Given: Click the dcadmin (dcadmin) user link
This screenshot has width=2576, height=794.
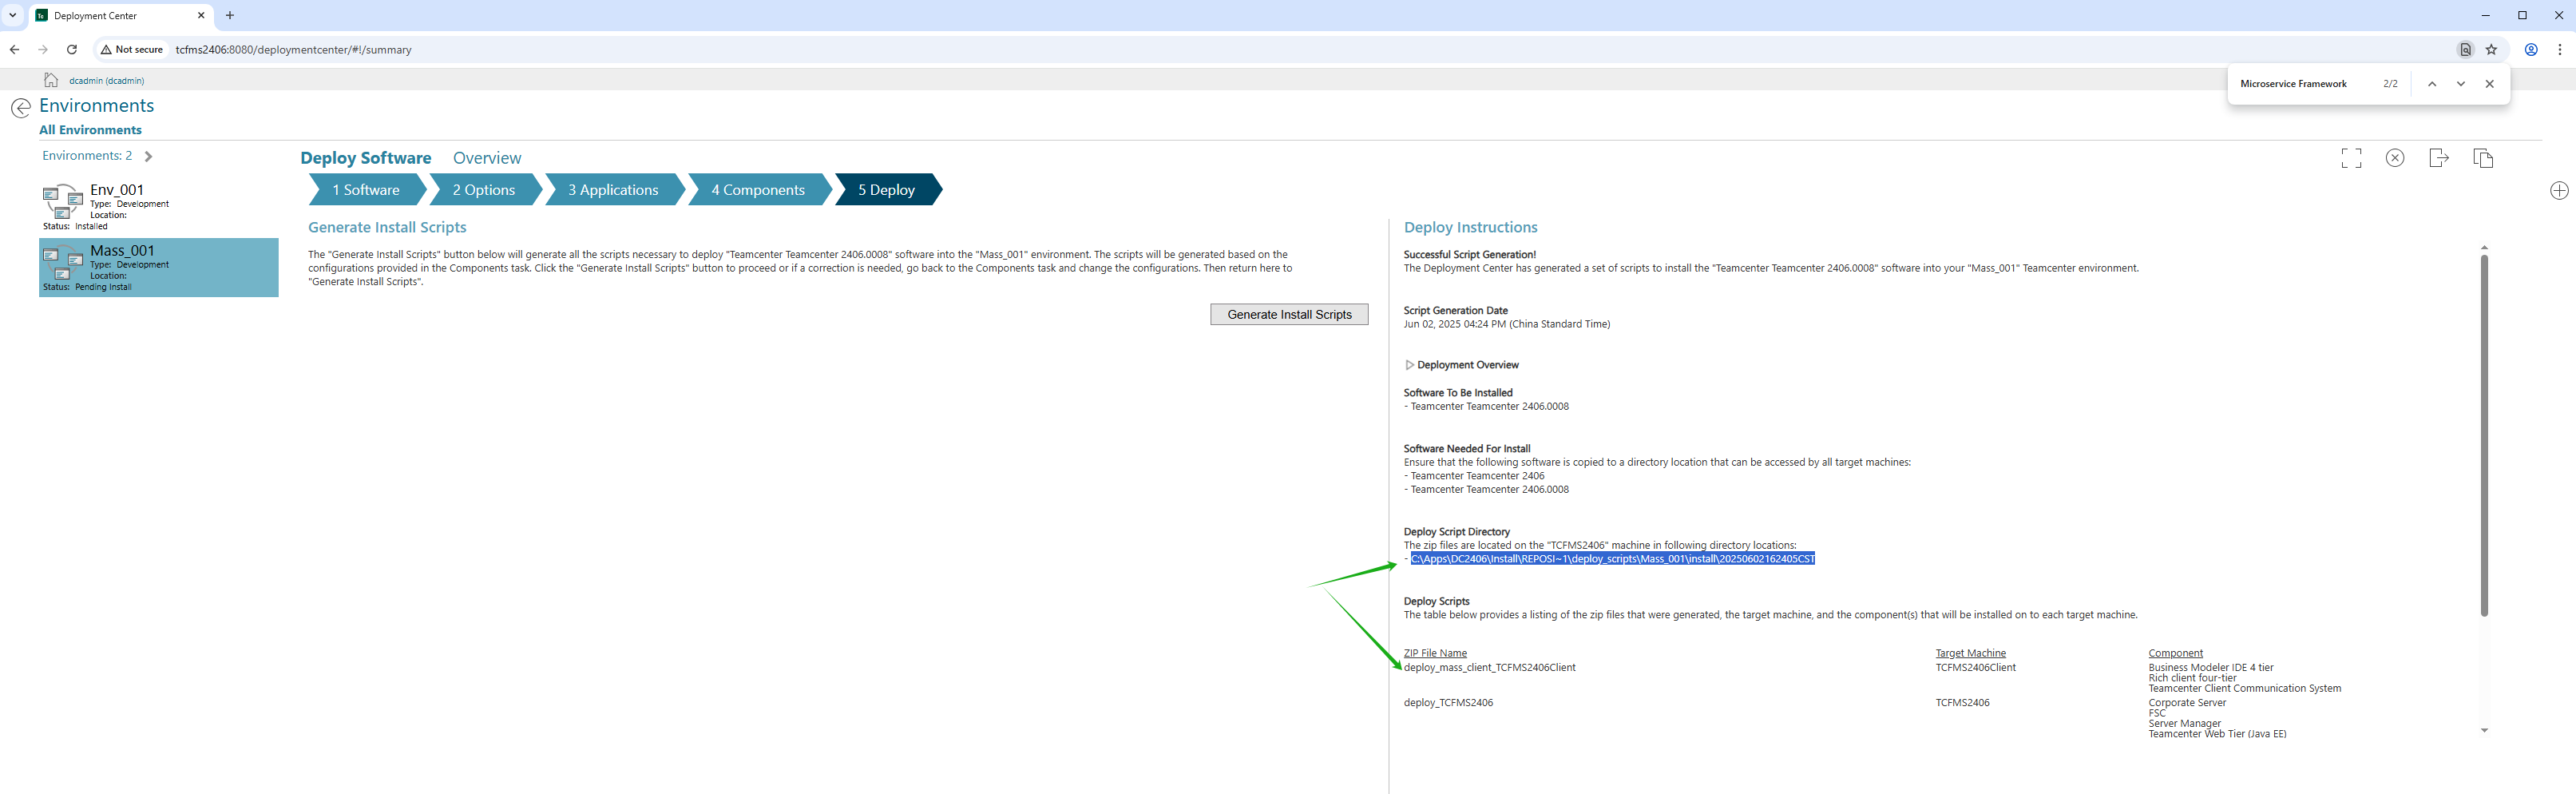Looking at the screenshot, I should click(x=107, y=80).
